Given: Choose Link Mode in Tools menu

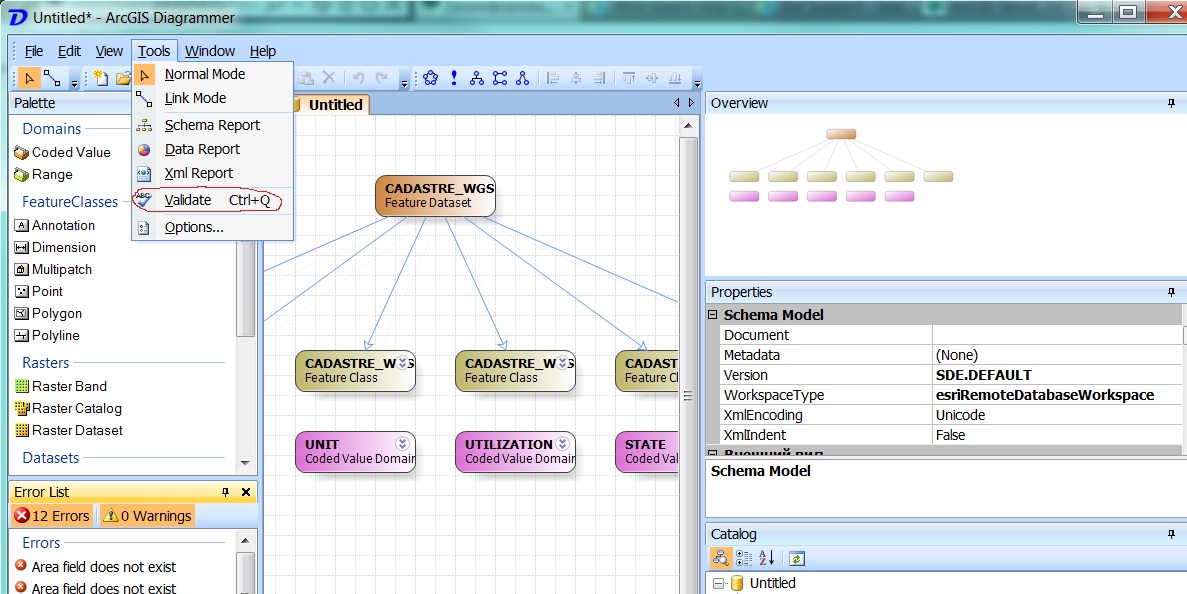Looking at the screenshot, I should click(212, 98).
